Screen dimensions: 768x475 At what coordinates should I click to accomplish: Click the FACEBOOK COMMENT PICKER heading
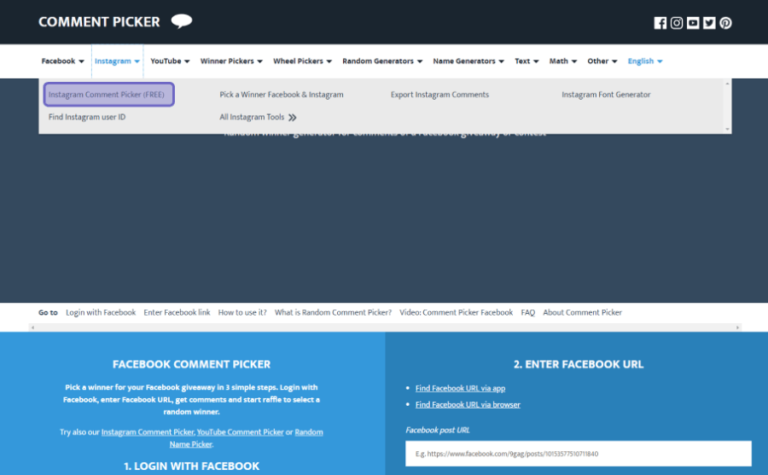pos(192,364)
